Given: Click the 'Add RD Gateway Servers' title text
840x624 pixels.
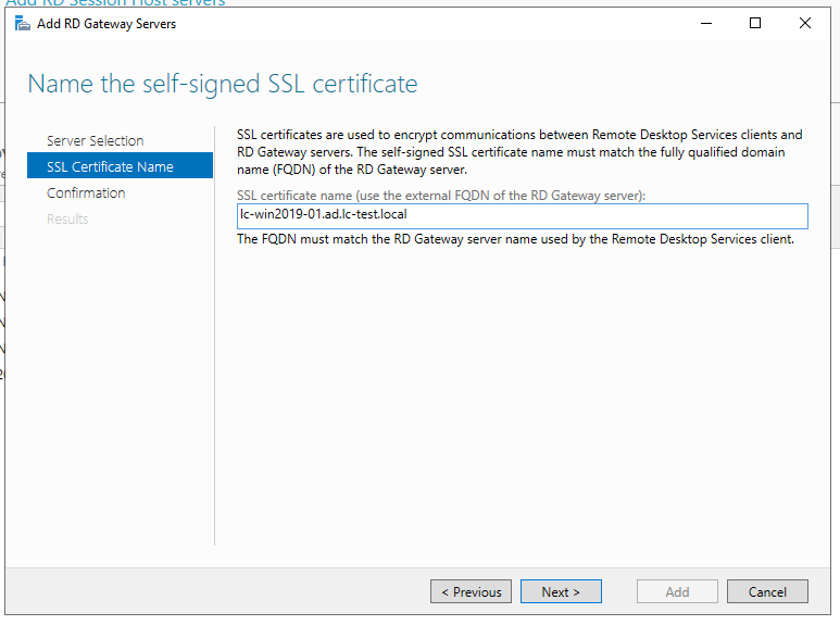Looking at the screenshot, I should pos(106,24).
